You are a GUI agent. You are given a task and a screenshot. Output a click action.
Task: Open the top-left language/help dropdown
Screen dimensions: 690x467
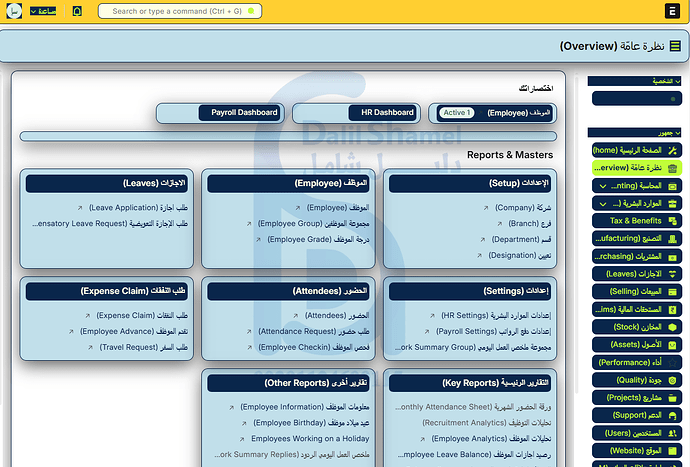tap(43, 11)
